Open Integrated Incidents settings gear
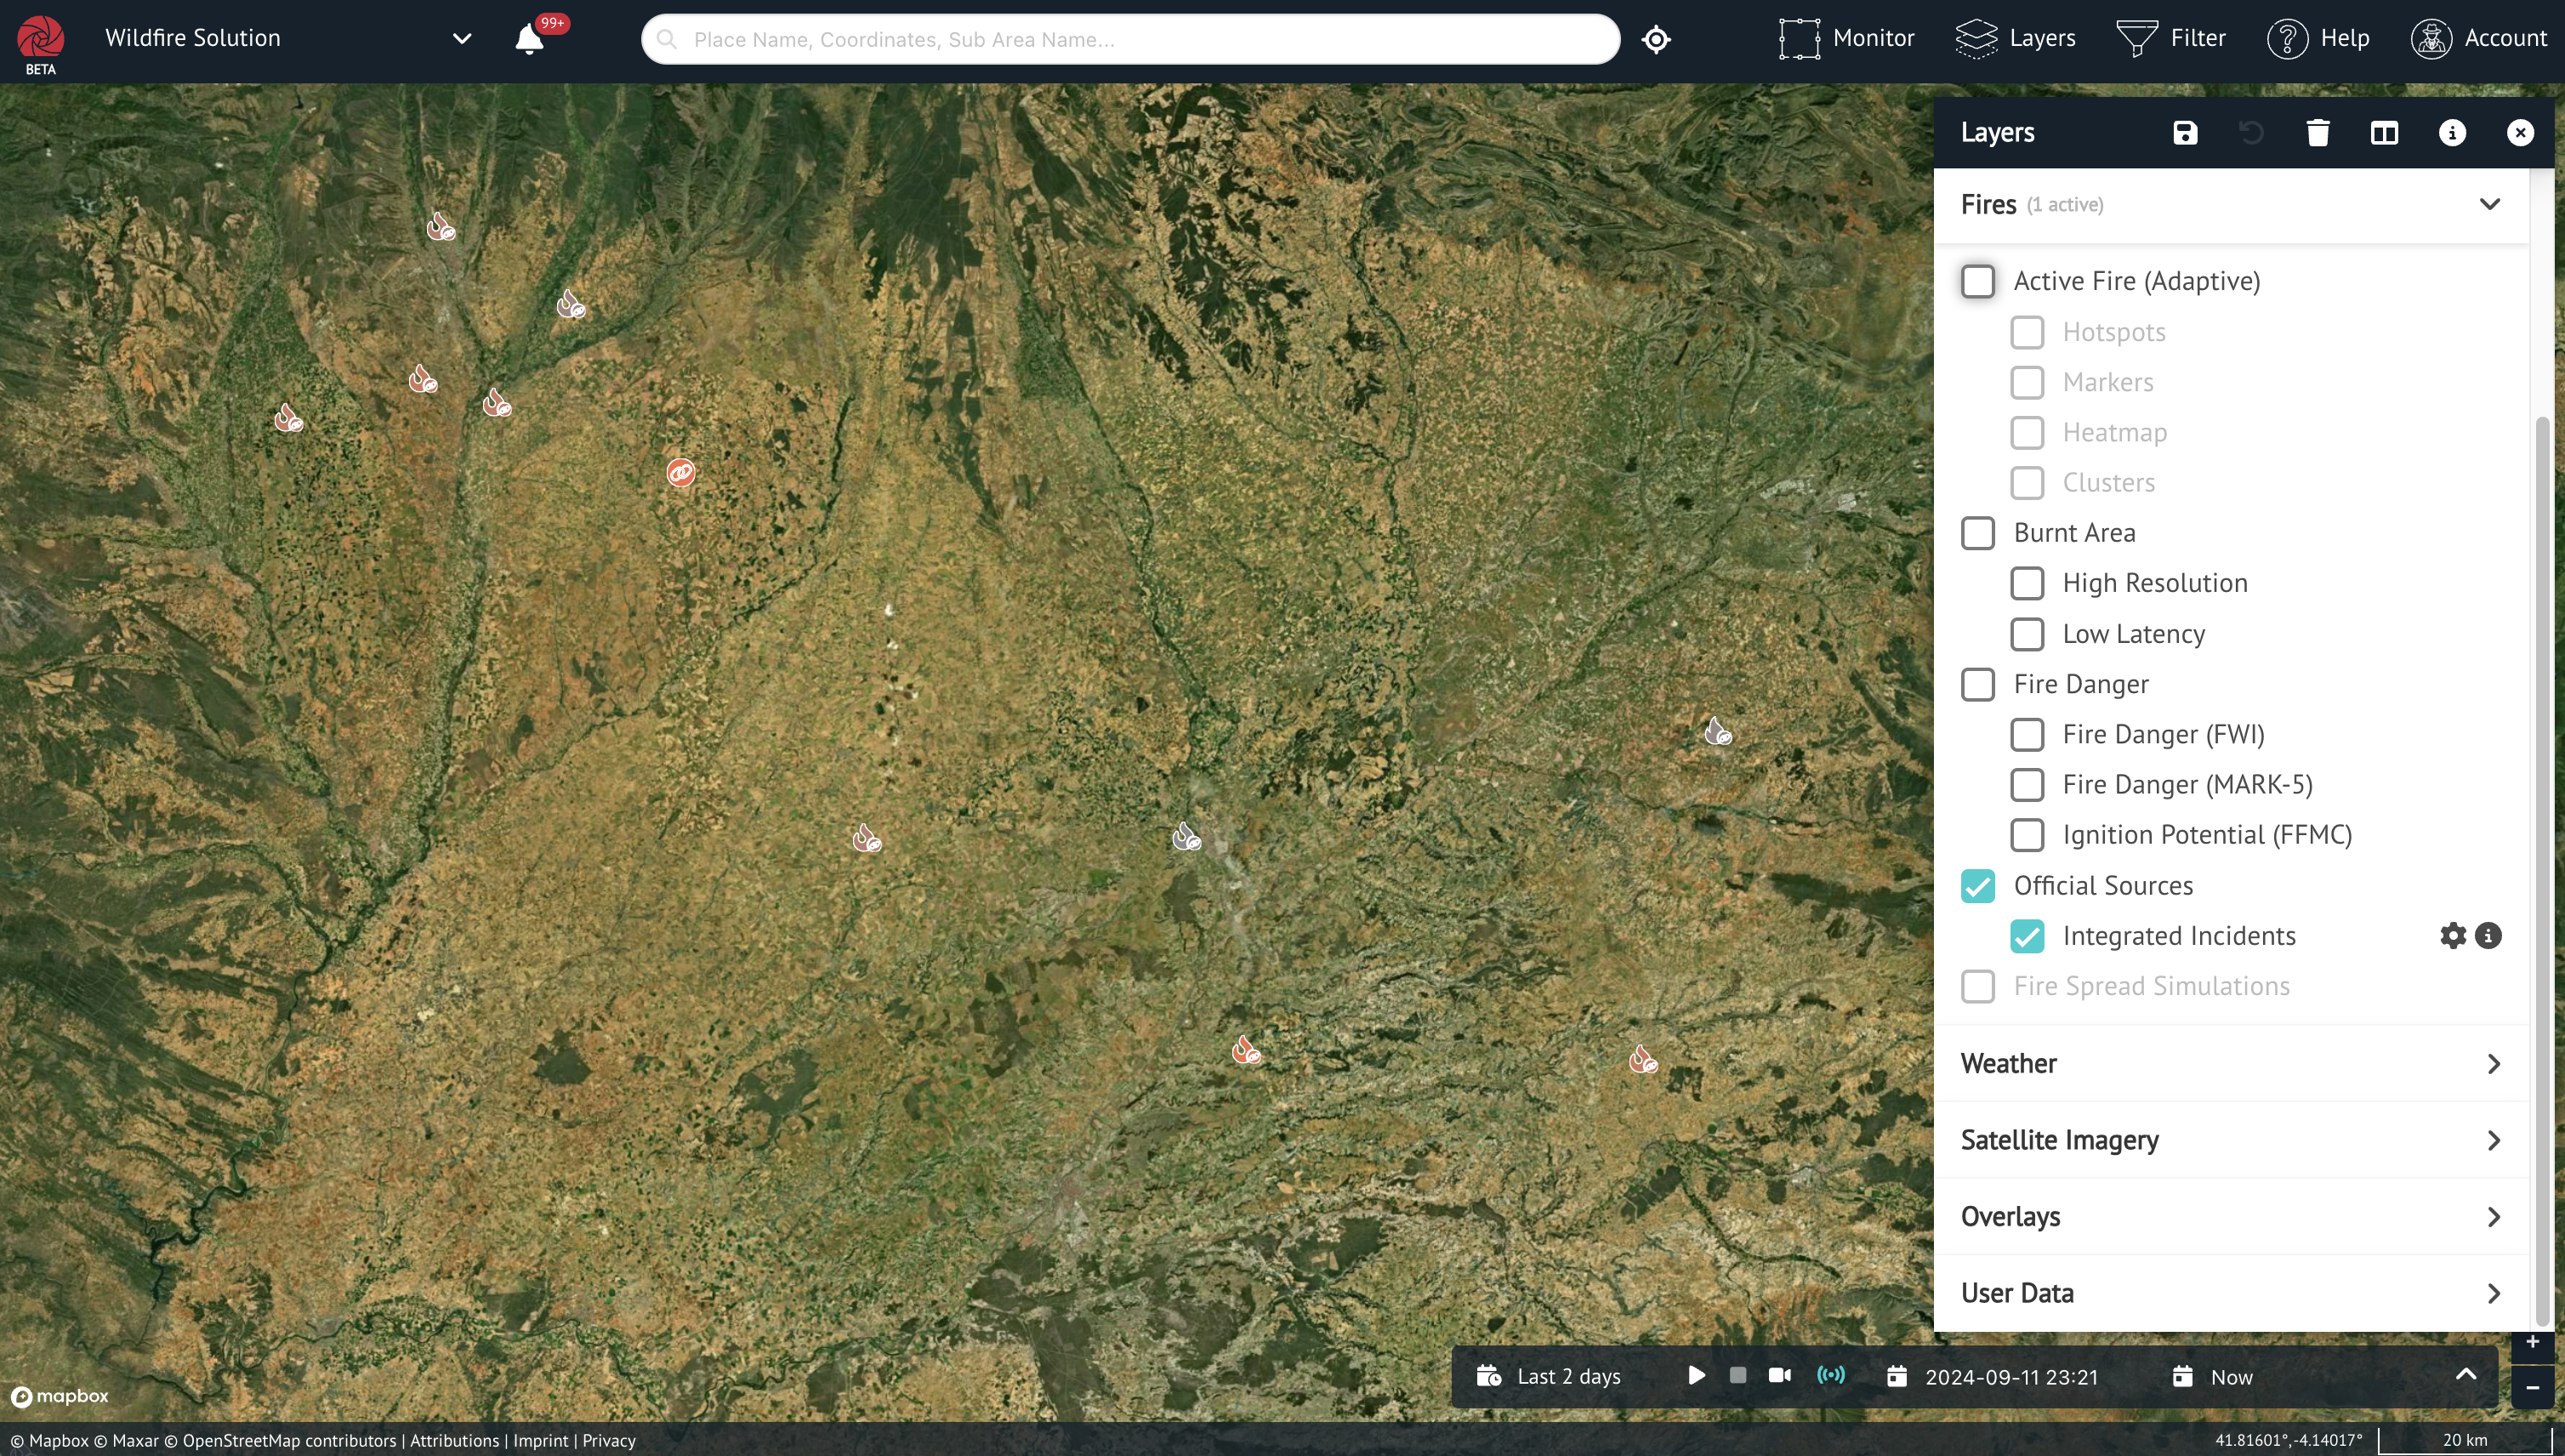The width and height of the screenshot is (2565, 1456). (x=2453, y=936)
